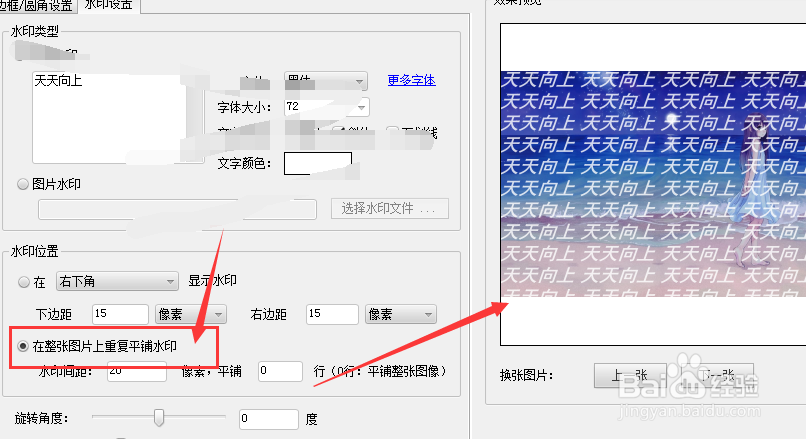Open the 右边距 unit 像素 dropdown
The height and width of the screenshot is (439, 806).
click(x=401, y=314)
